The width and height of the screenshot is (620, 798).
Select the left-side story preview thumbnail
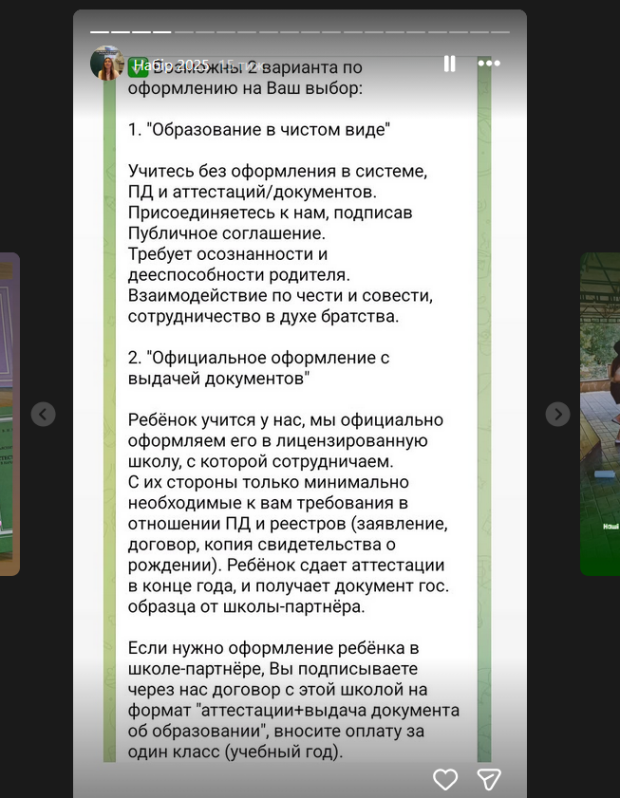click(10, 414)
